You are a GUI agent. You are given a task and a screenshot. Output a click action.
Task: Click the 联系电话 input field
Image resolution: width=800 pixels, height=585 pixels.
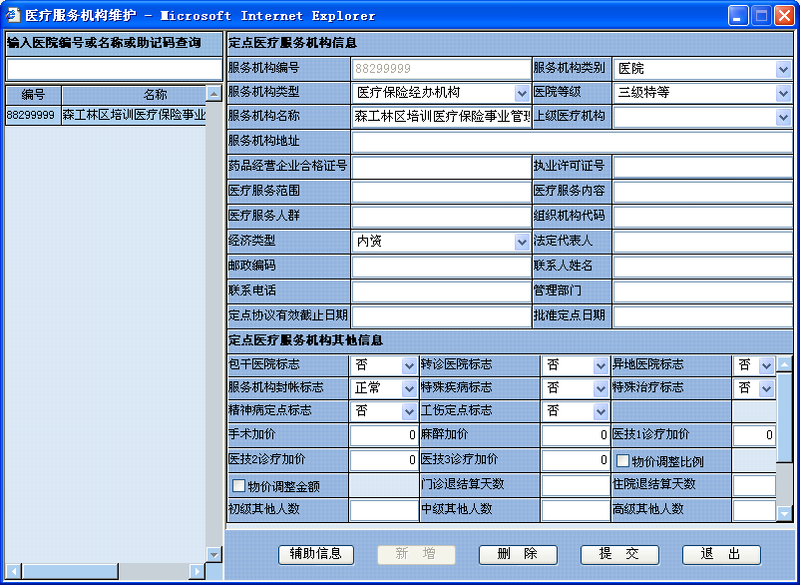441,292
